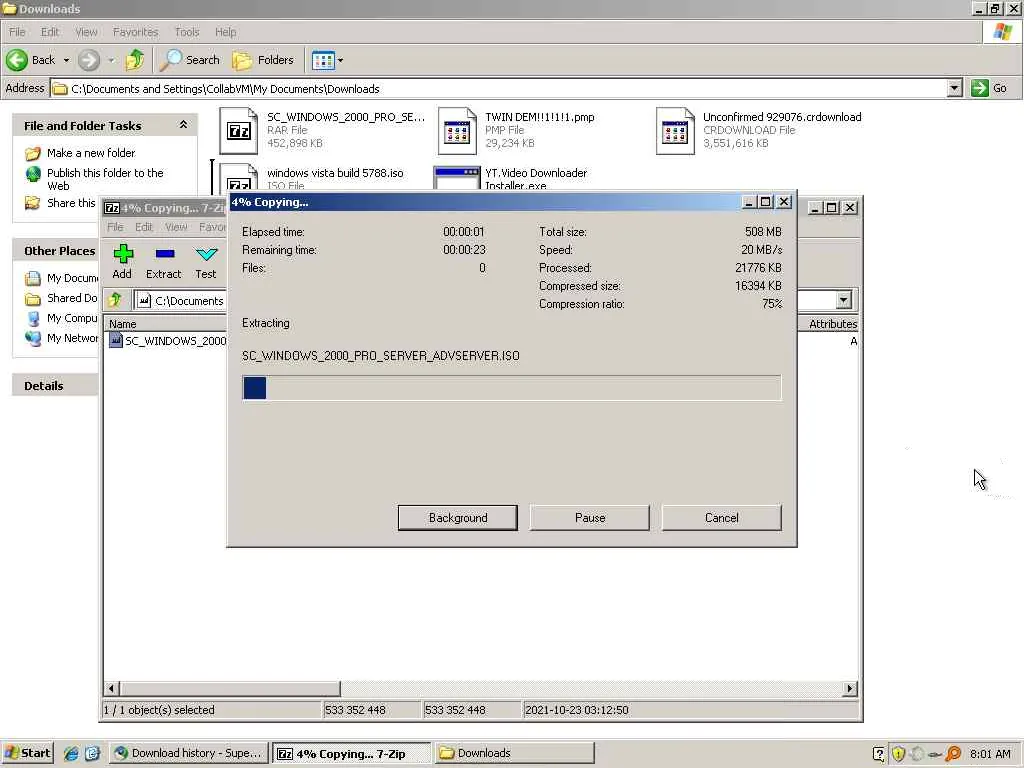This screenshot has height=768, width=1024.
Task: Select the TWIN DEM!!1!1!1.pmp file icon
Action: coord(456,131)
